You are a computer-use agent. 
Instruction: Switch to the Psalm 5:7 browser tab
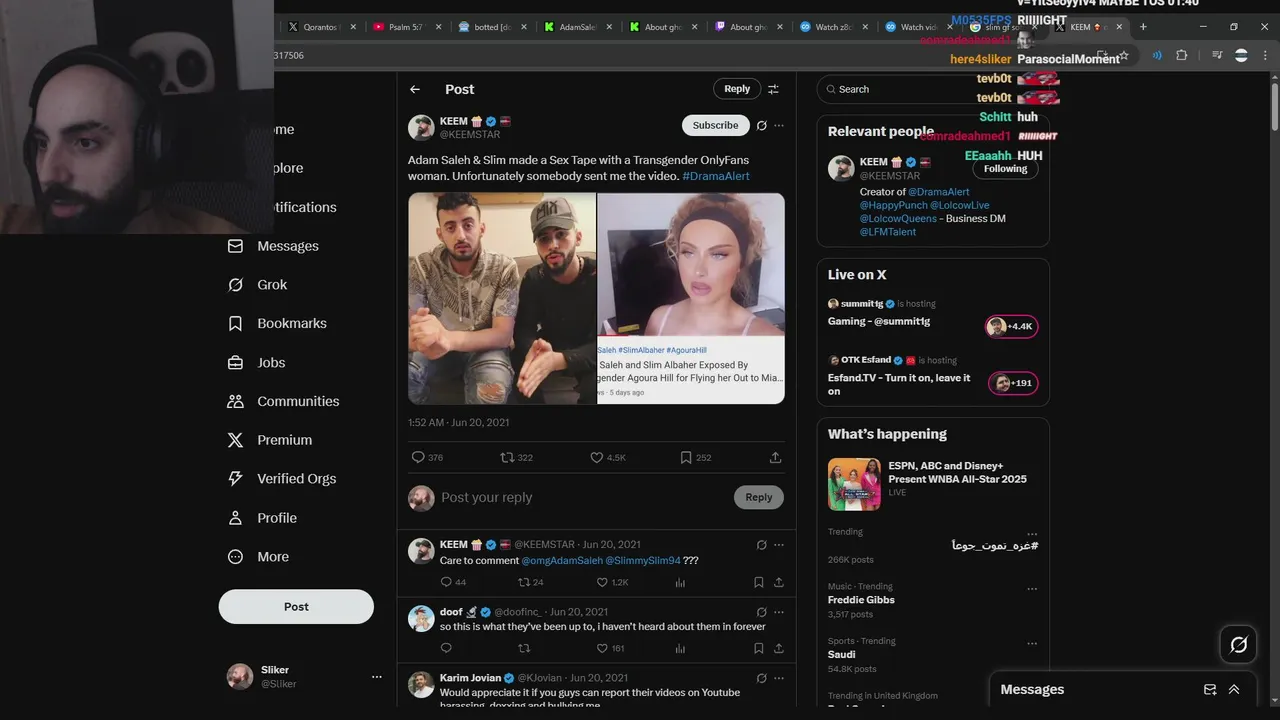pyautogui.click(x=407, y=27)
